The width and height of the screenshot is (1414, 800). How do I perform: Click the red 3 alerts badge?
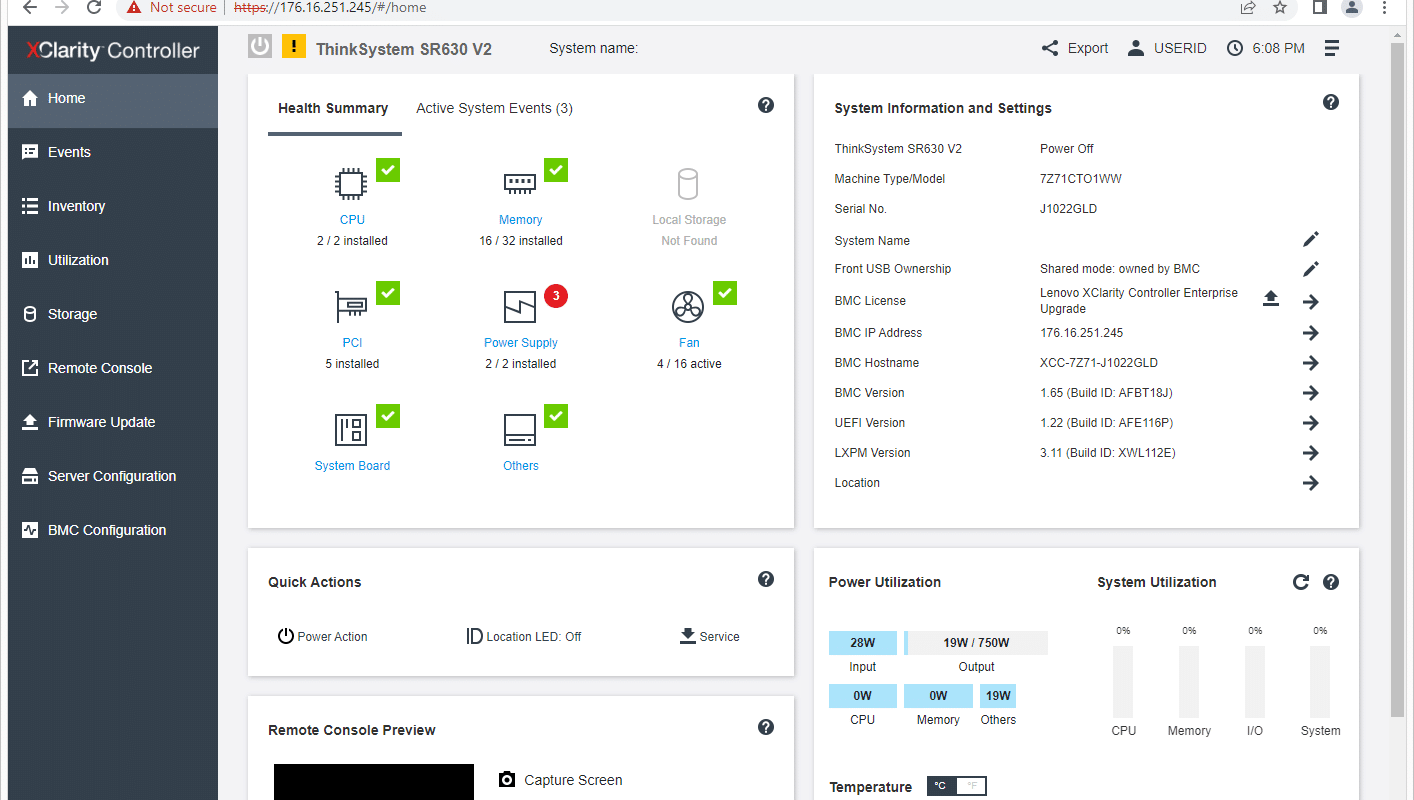(x=557, y=296)
